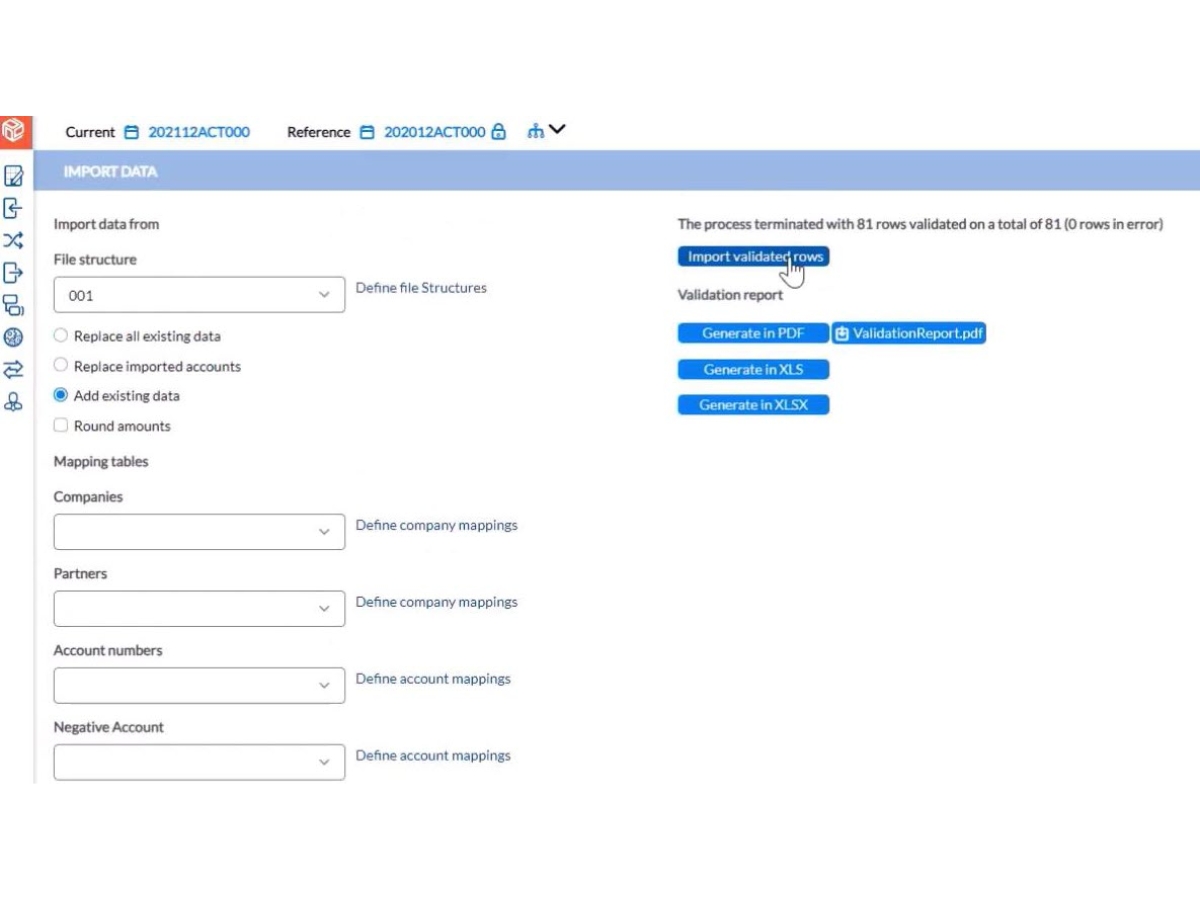The width and height of the screenshot is (1200, 900).
Task: Click the clover-shaped icon at sidebar bottom
Action: [x=13, y=402]
